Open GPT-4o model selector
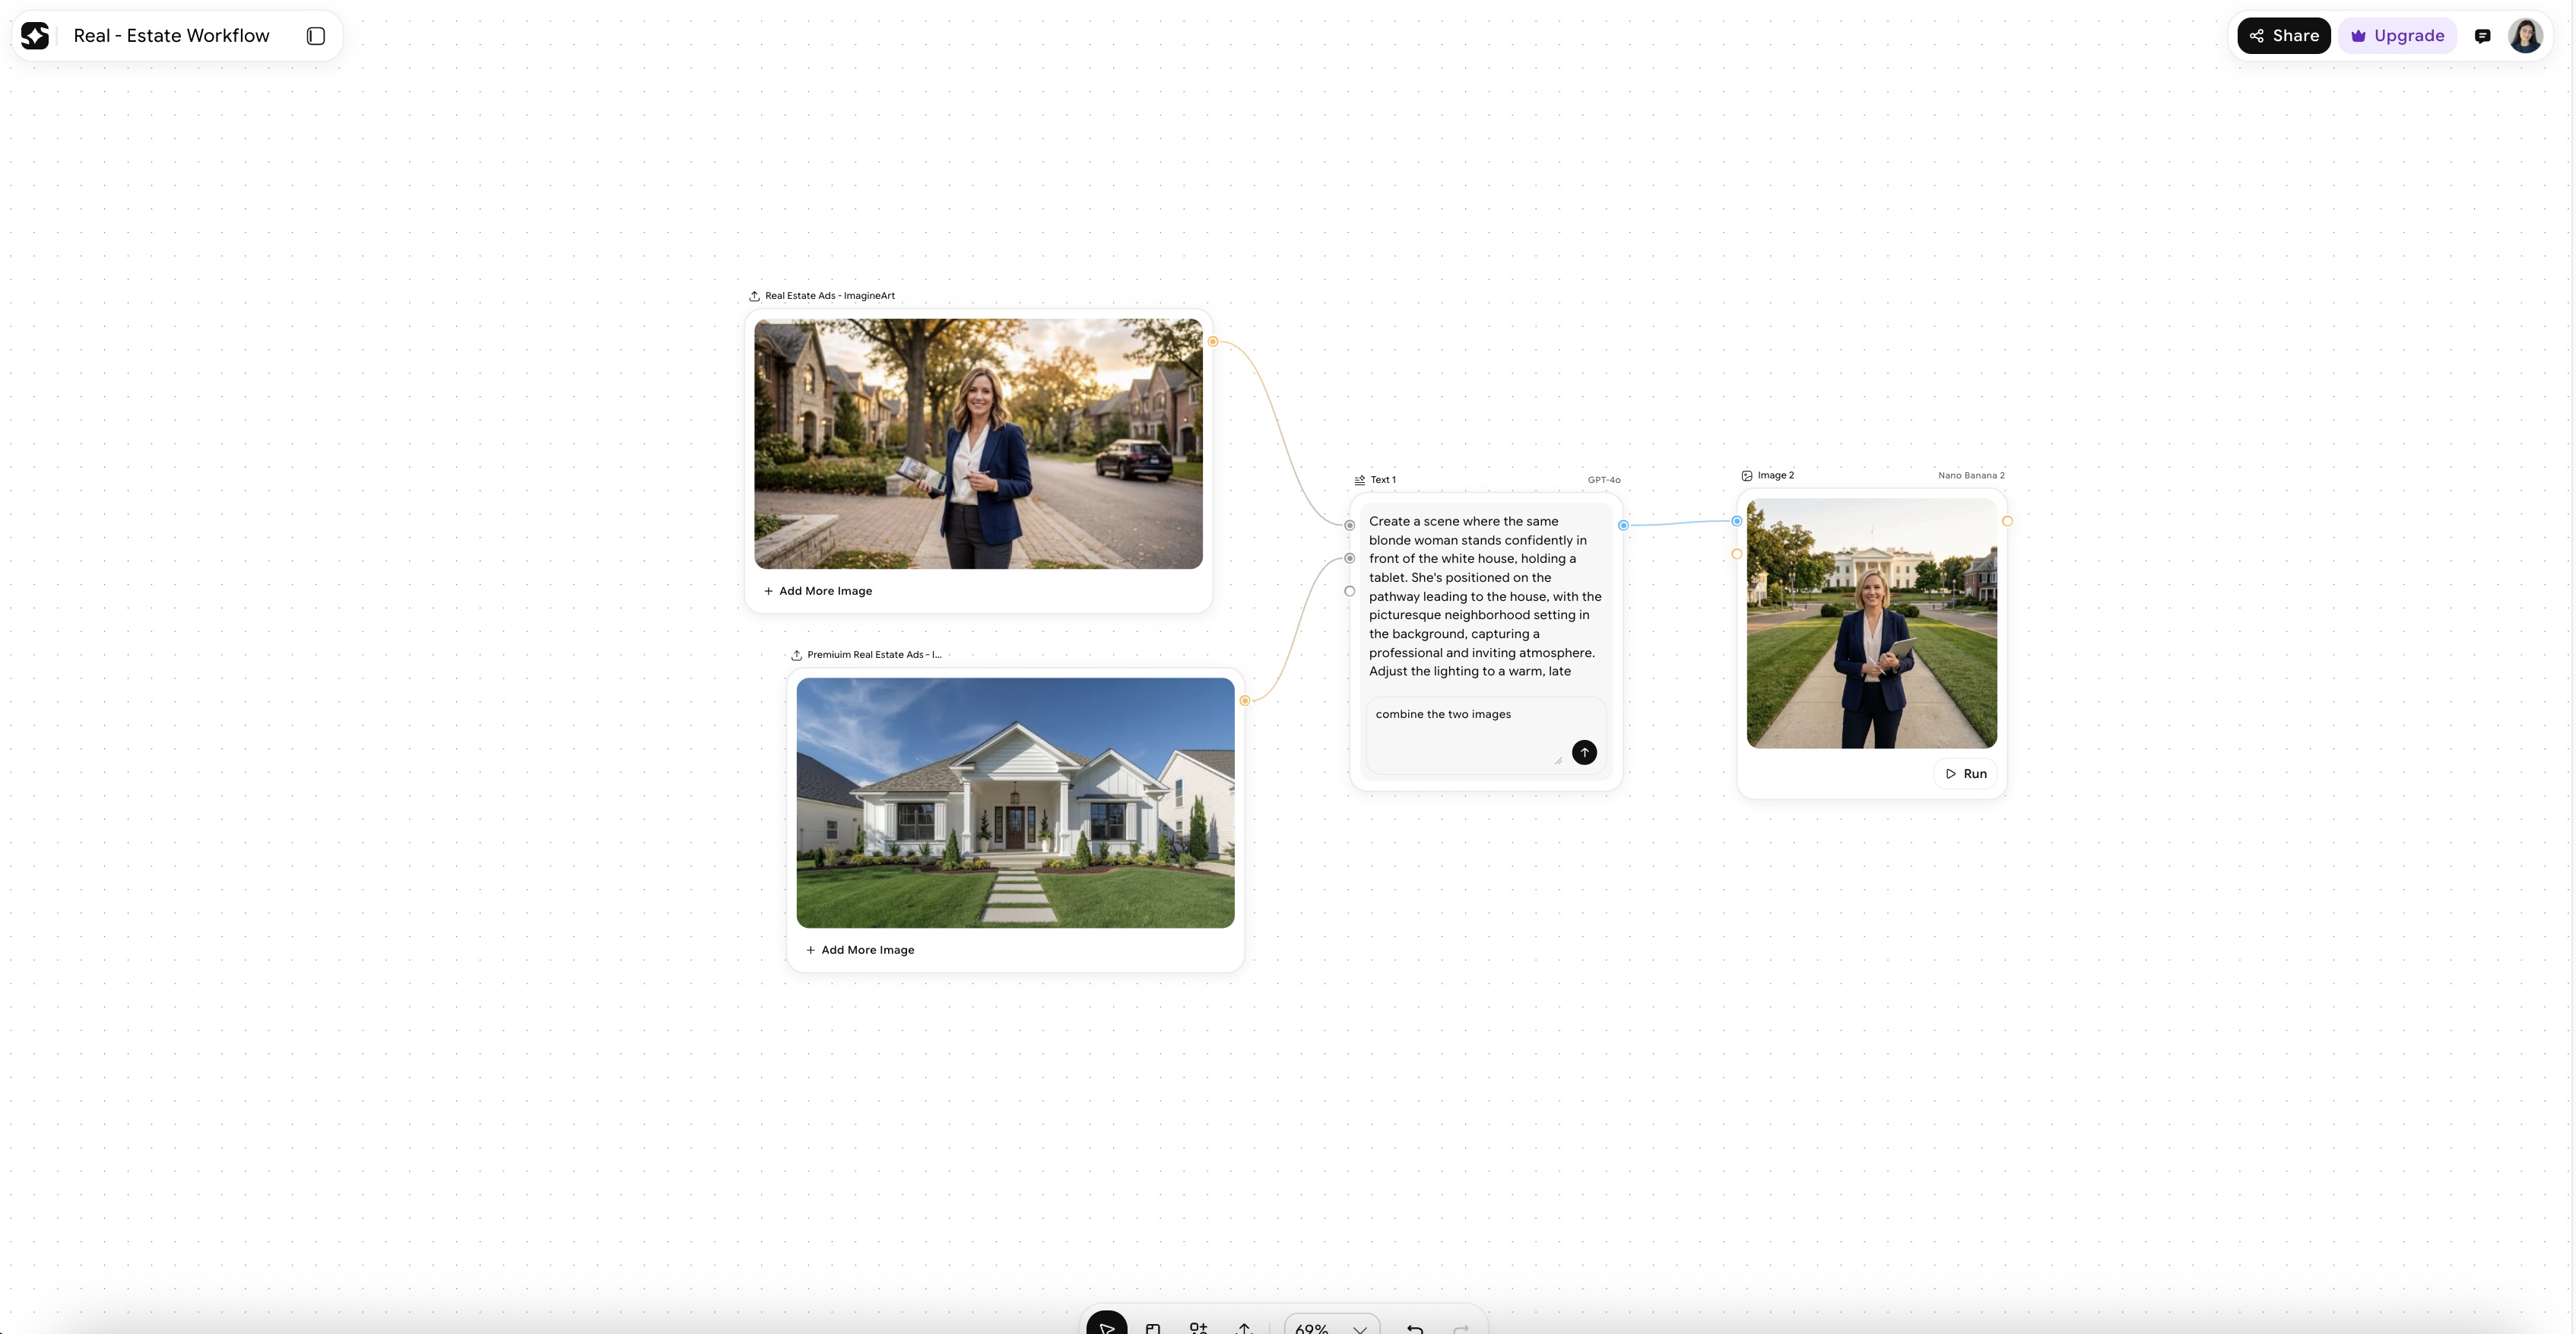This screenshot has width=2576, height=1334. 1603,480
